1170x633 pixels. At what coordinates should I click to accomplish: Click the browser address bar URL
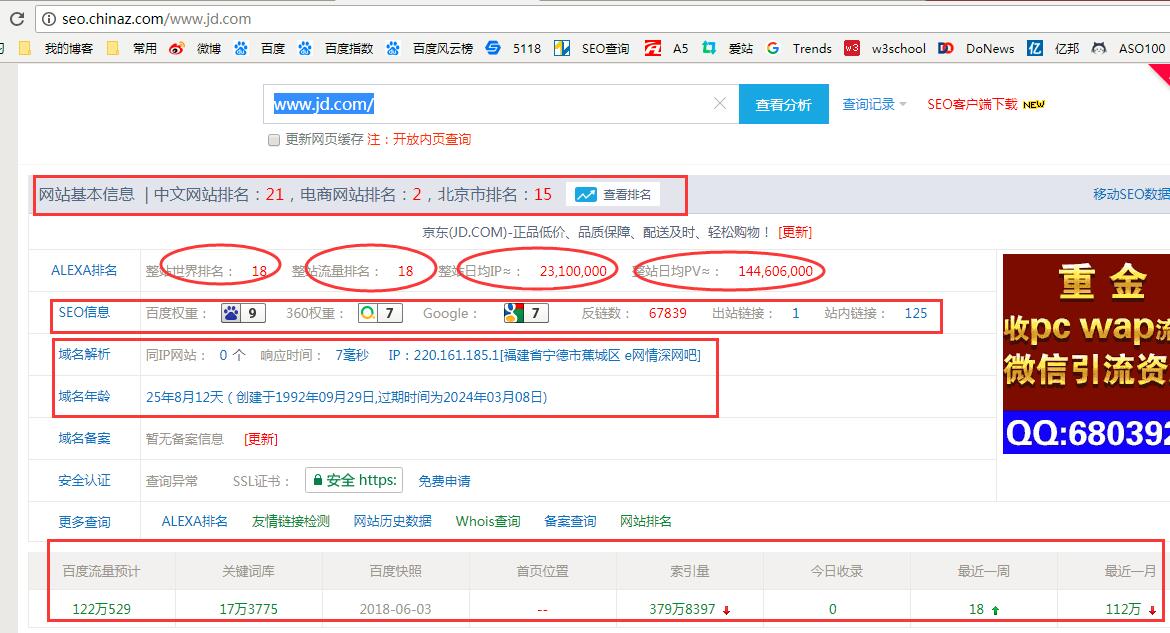tap(157, 19)
